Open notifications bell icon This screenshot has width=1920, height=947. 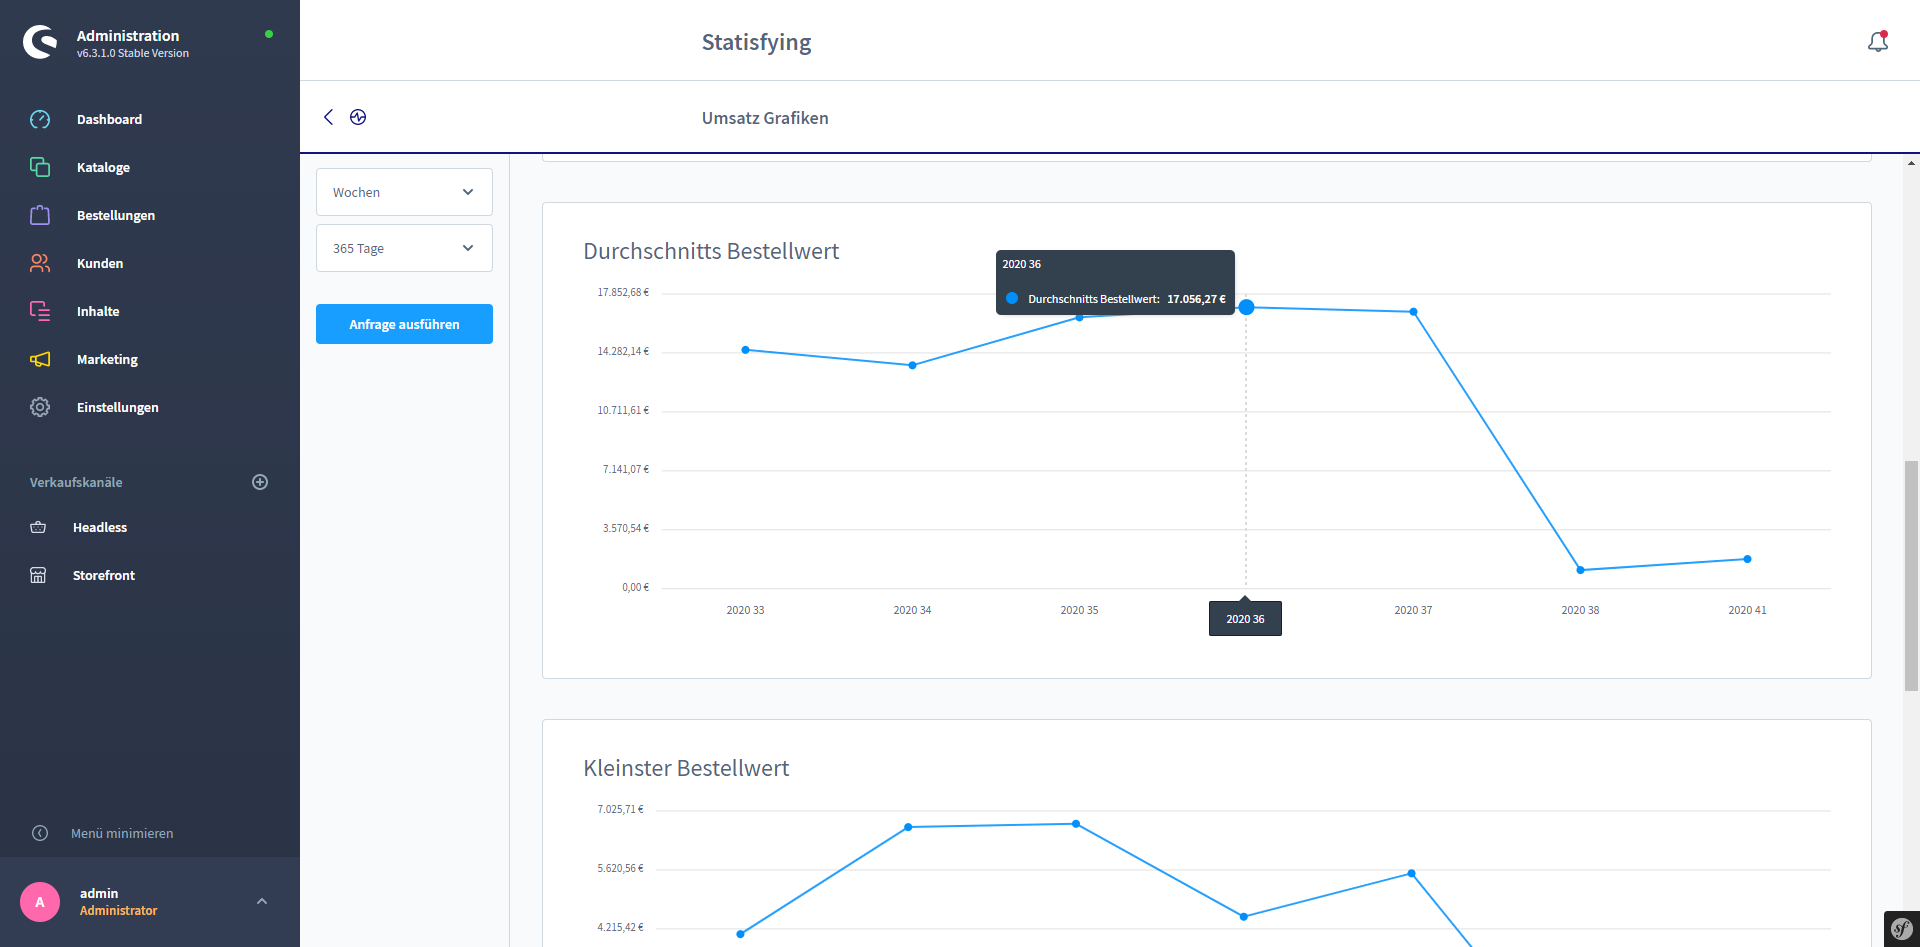1878,41
